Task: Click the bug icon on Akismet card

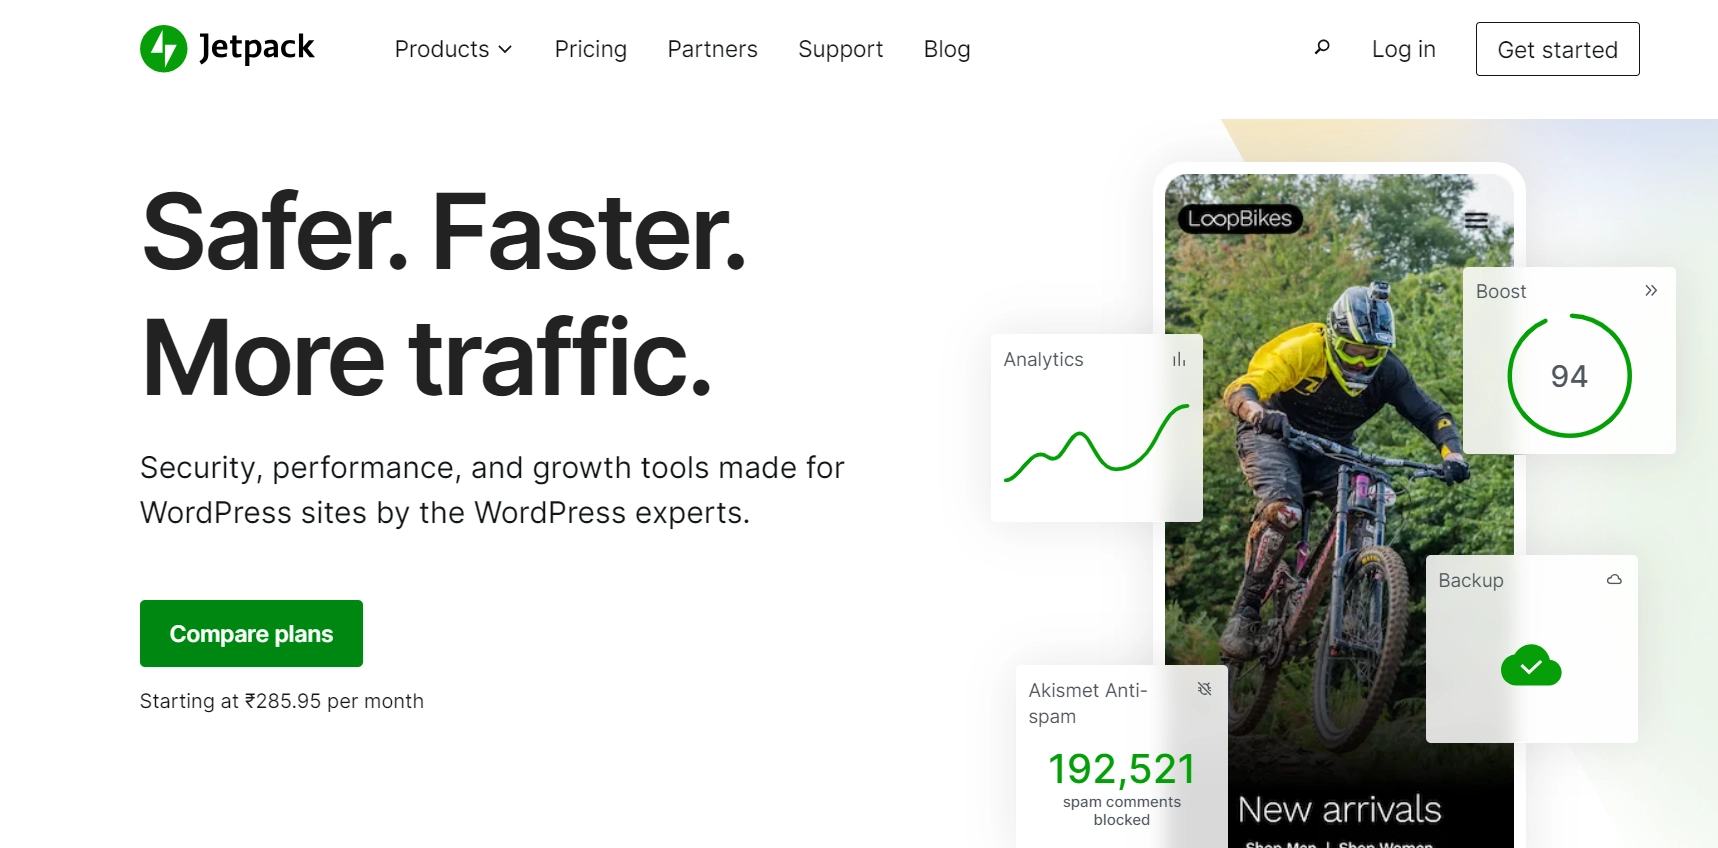Action: click(1205, 689)
